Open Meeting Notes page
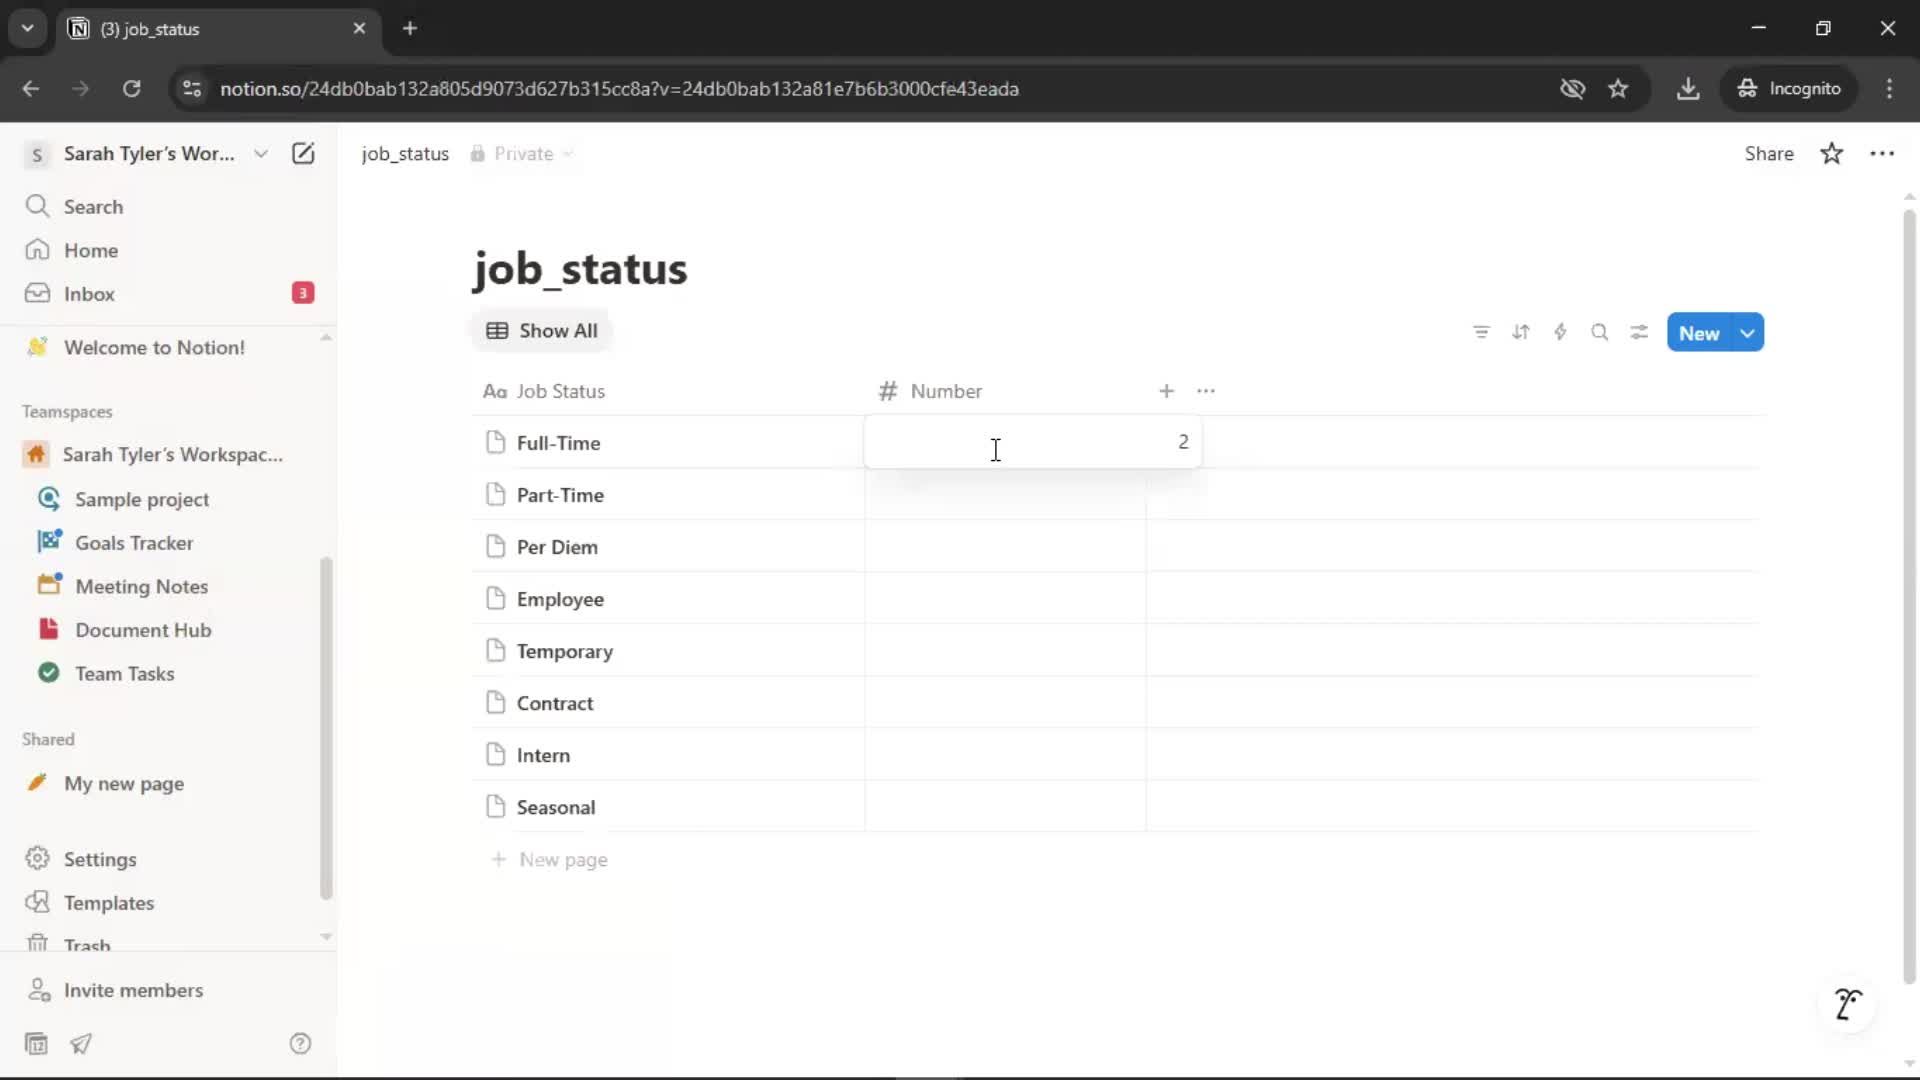The image size is (1920, 1080). coord(141,587)
